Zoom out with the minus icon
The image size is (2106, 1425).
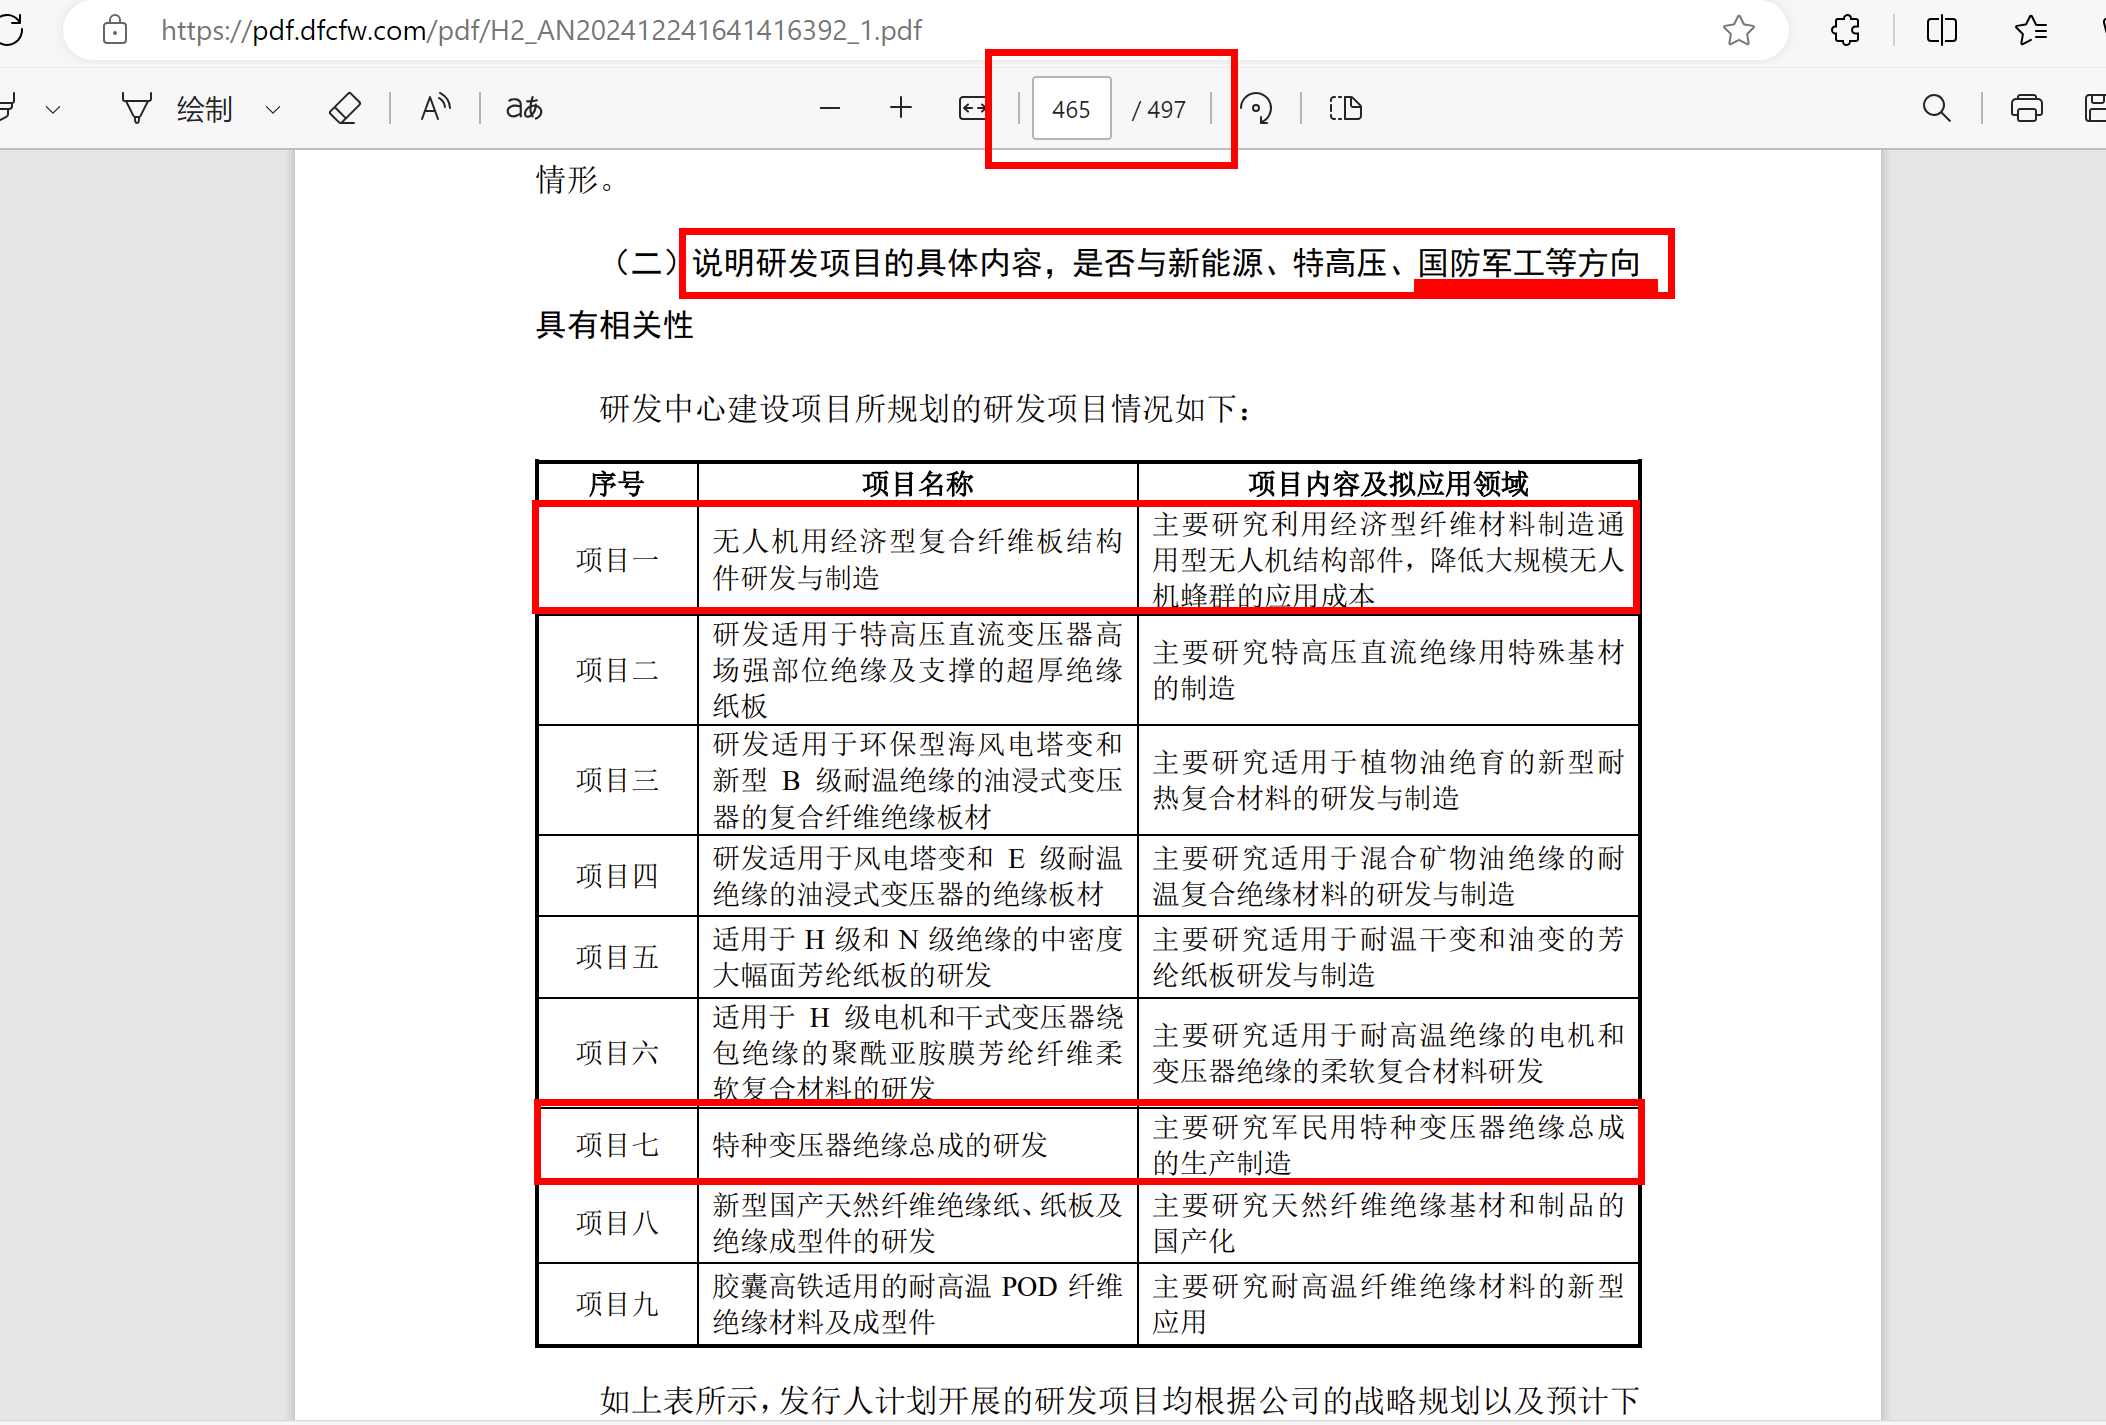(830, 108)
